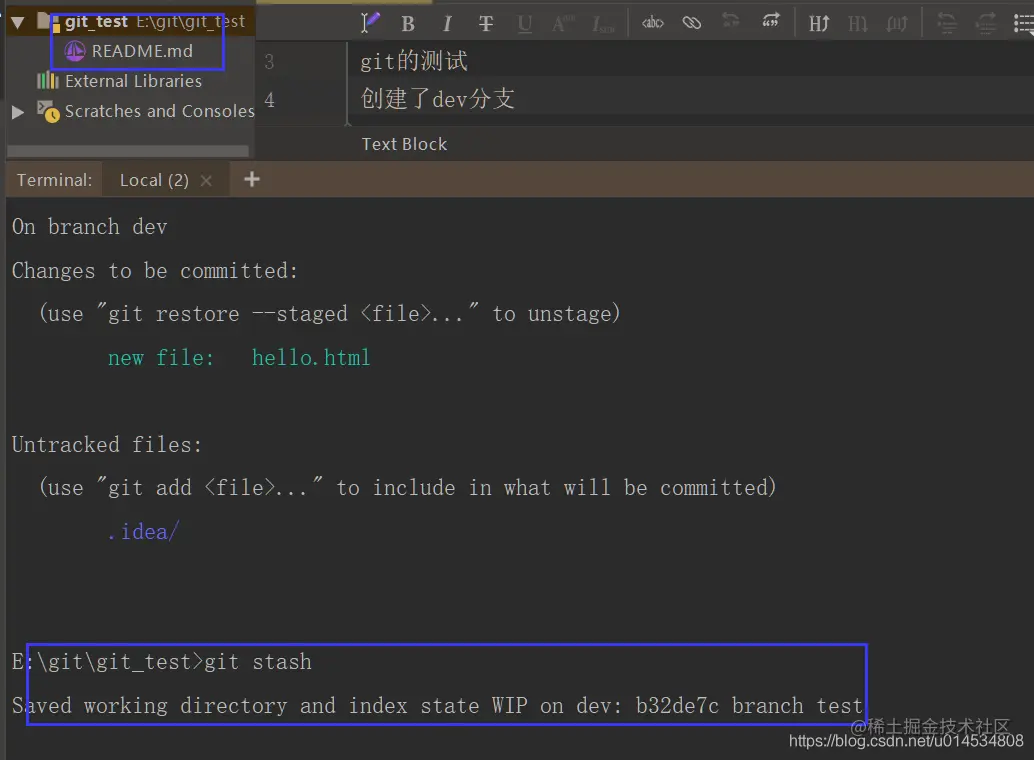
Task: Click the External Libraries bars icon
Action: coord(47,81)
